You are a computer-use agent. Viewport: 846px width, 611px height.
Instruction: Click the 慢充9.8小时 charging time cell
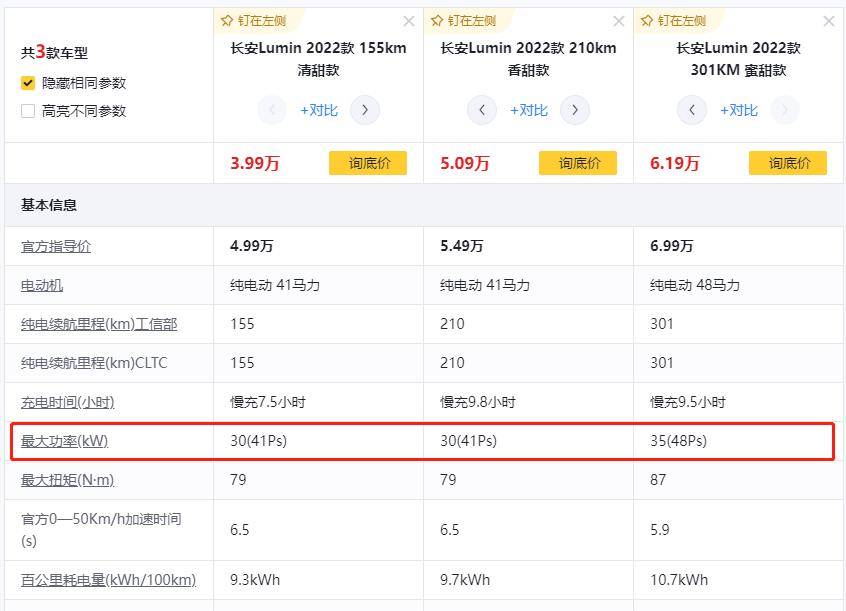point(477,402)
